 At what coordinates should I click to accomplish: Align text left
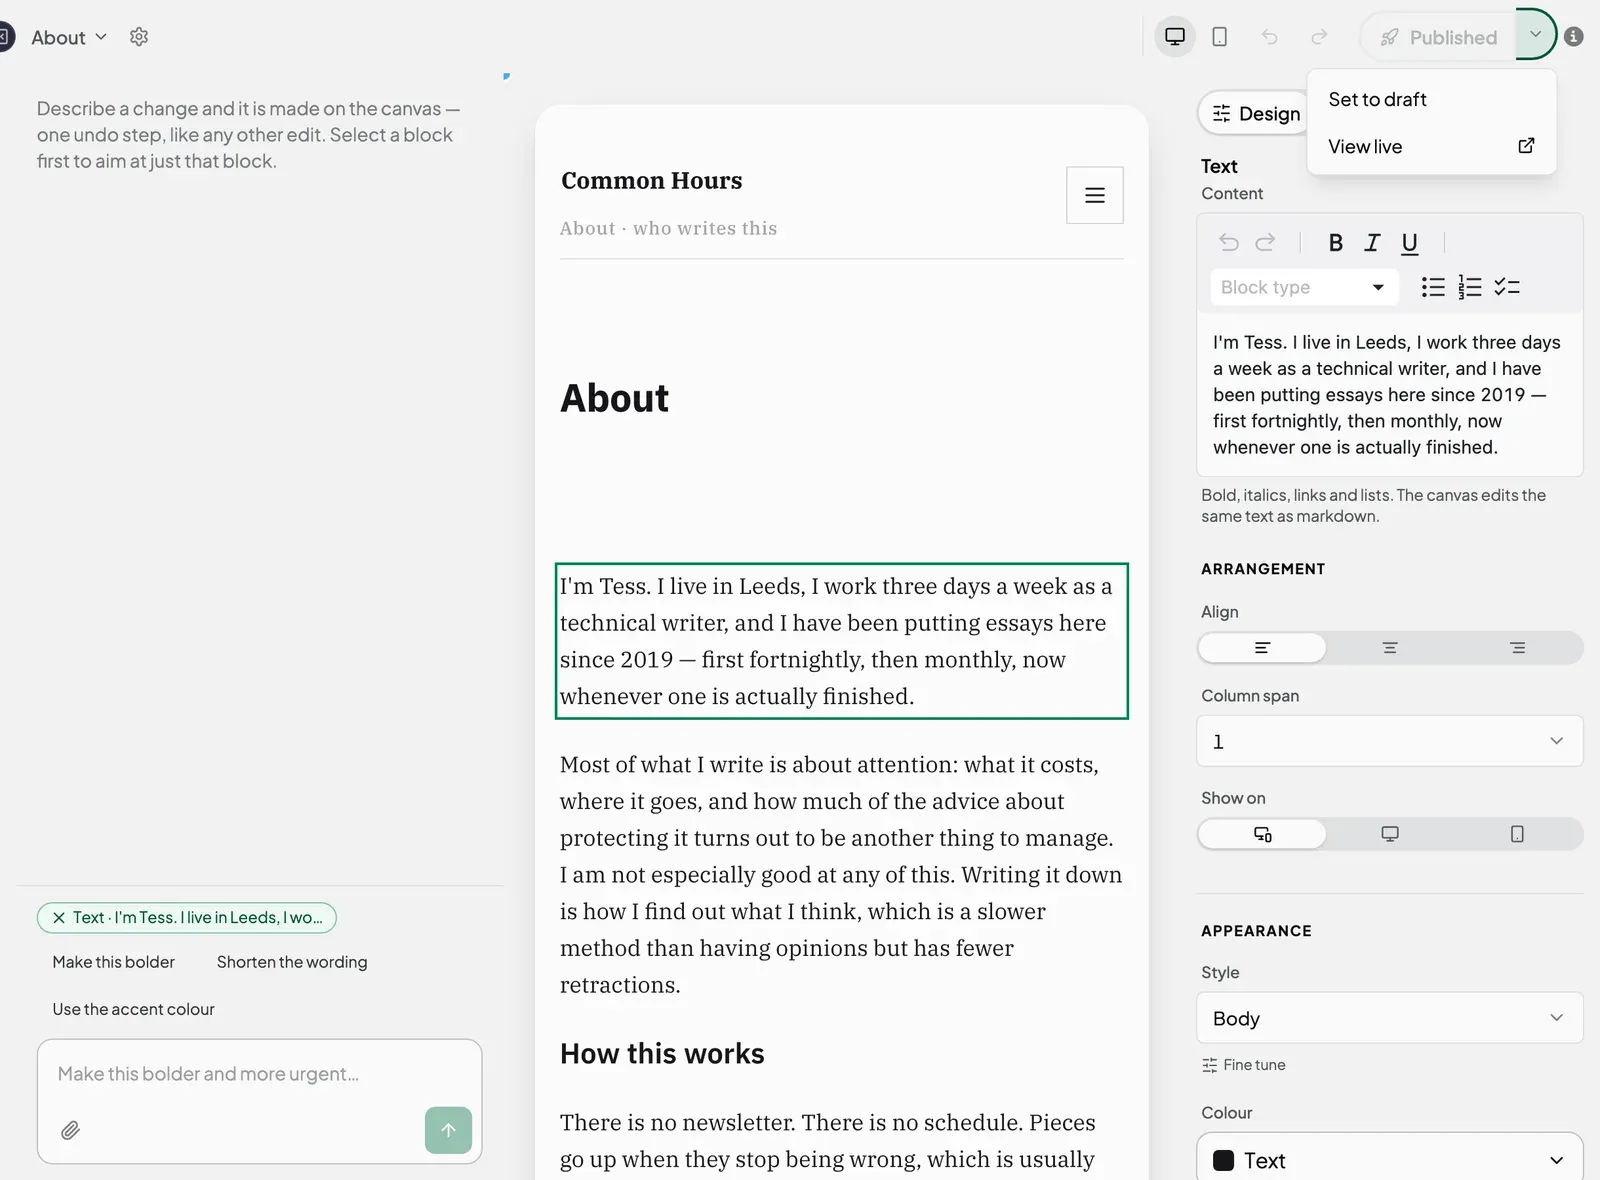[1262, 648]
